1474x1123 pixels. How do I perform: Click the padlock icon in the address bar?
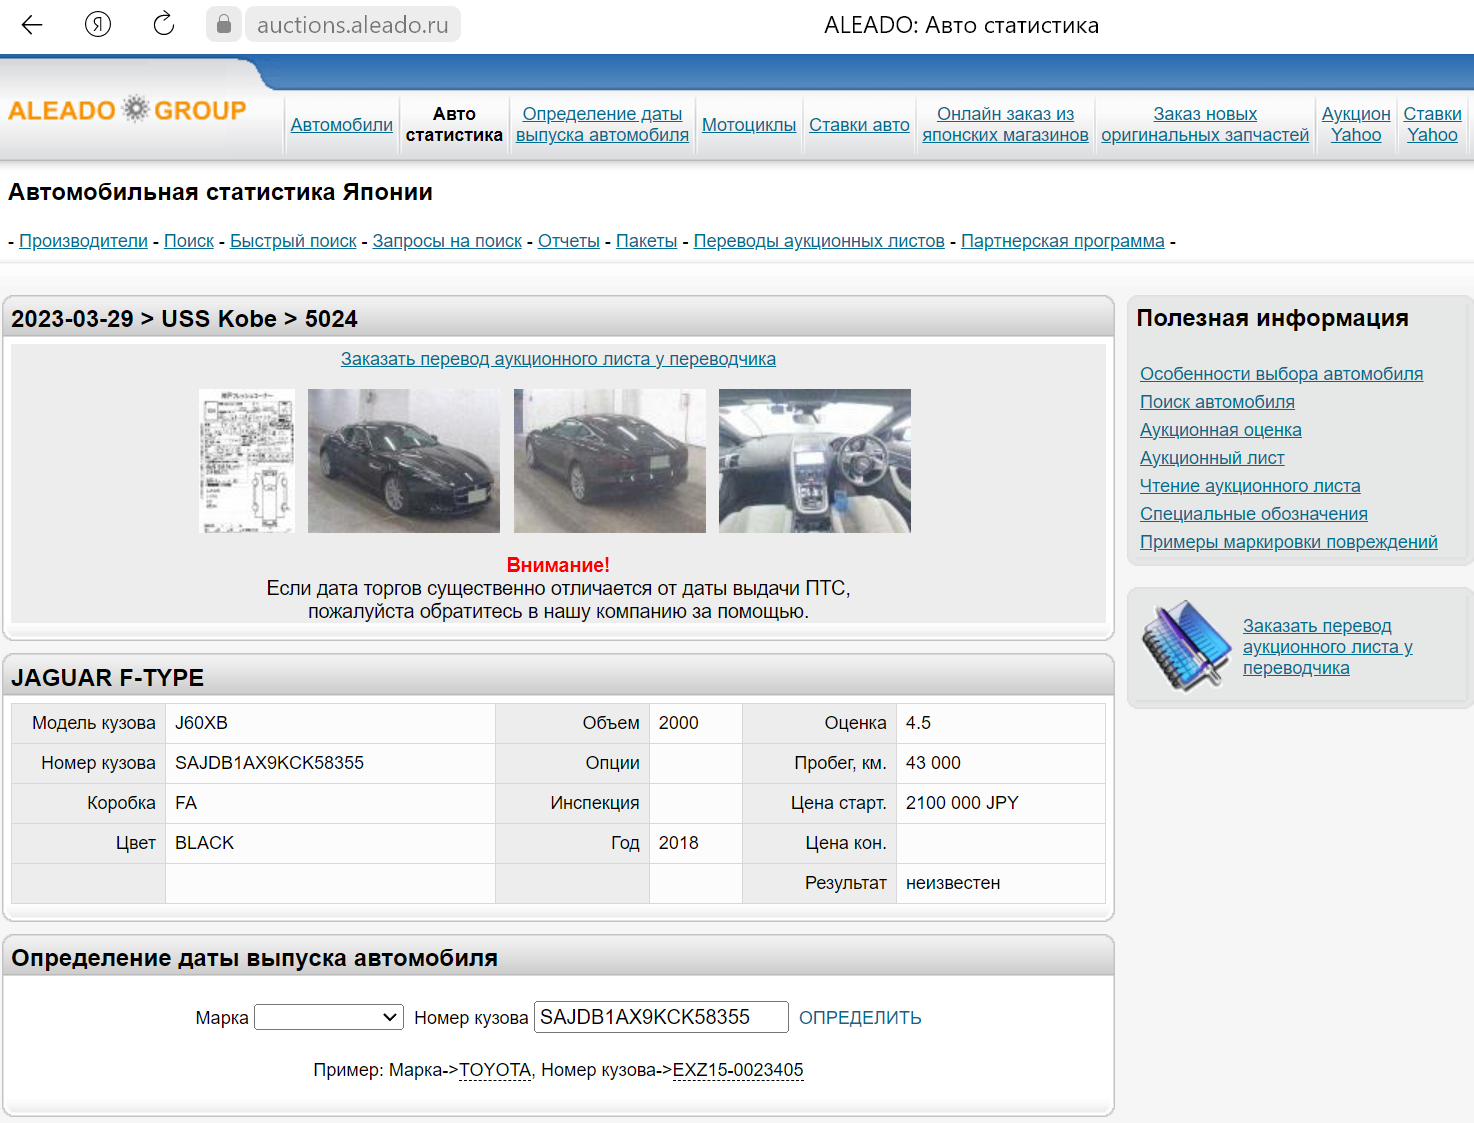222,24
